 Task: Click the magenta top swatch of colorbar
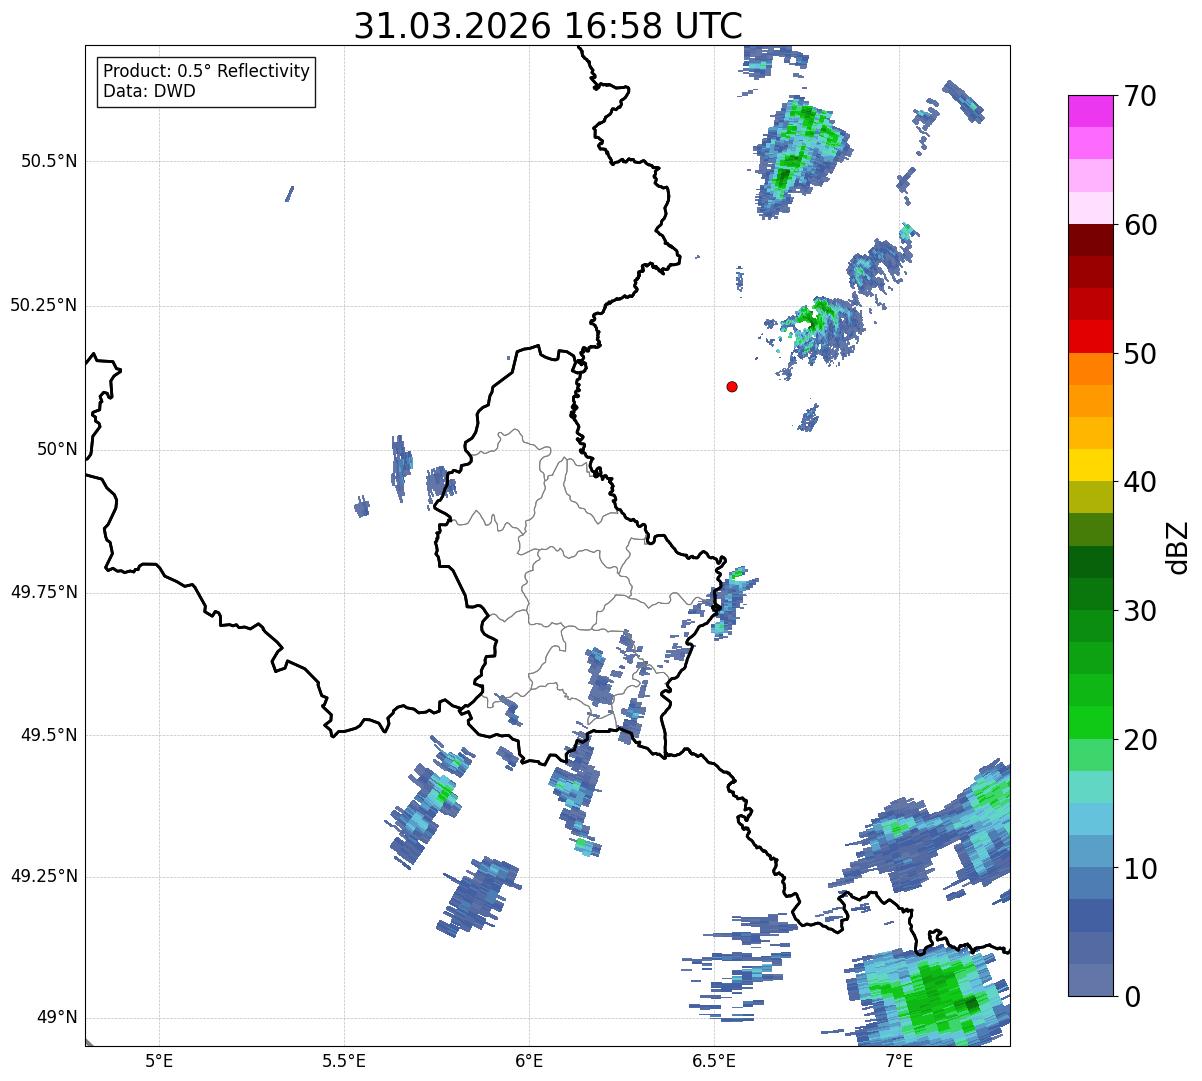tap(1090, 111)
